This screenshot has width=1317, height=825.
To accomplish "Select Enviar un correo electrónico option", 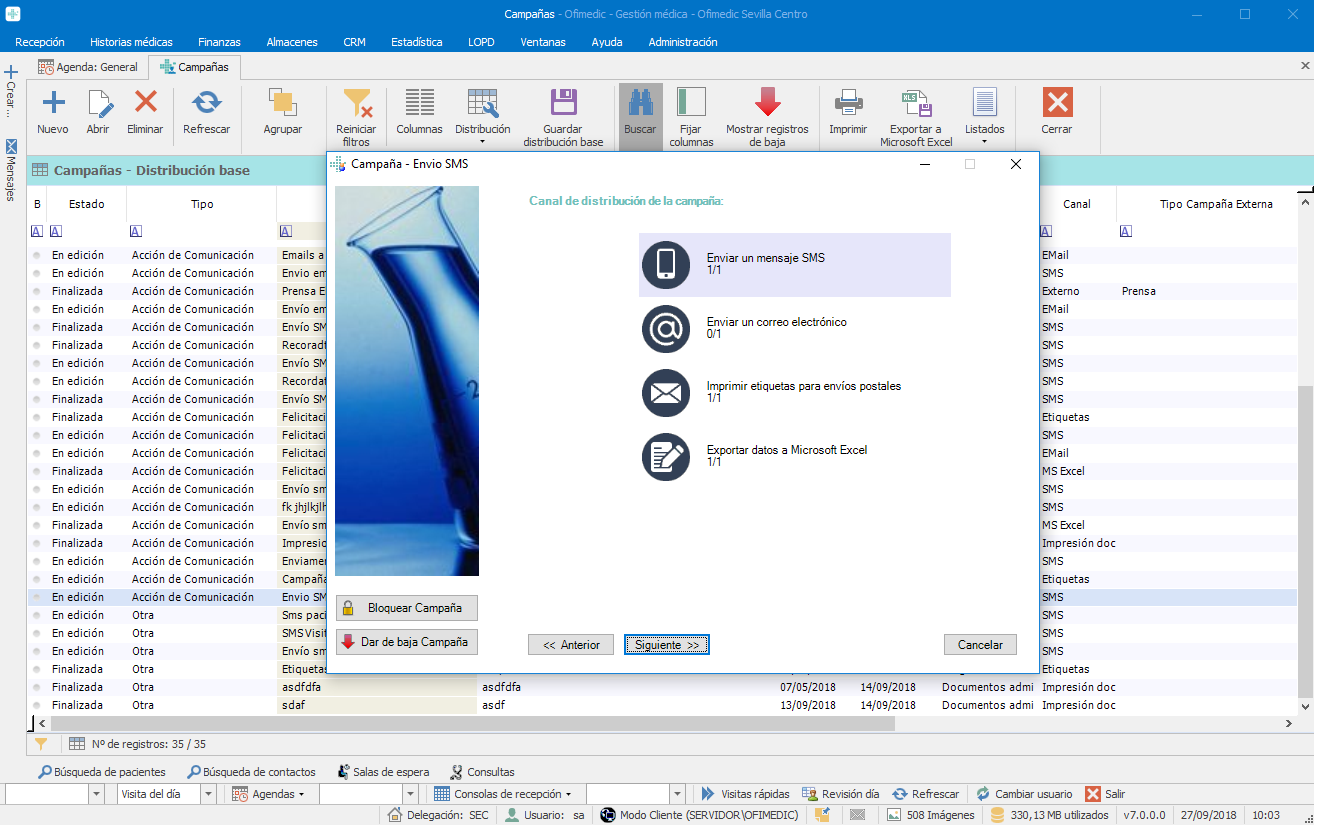I will click(x=776, y=329).
